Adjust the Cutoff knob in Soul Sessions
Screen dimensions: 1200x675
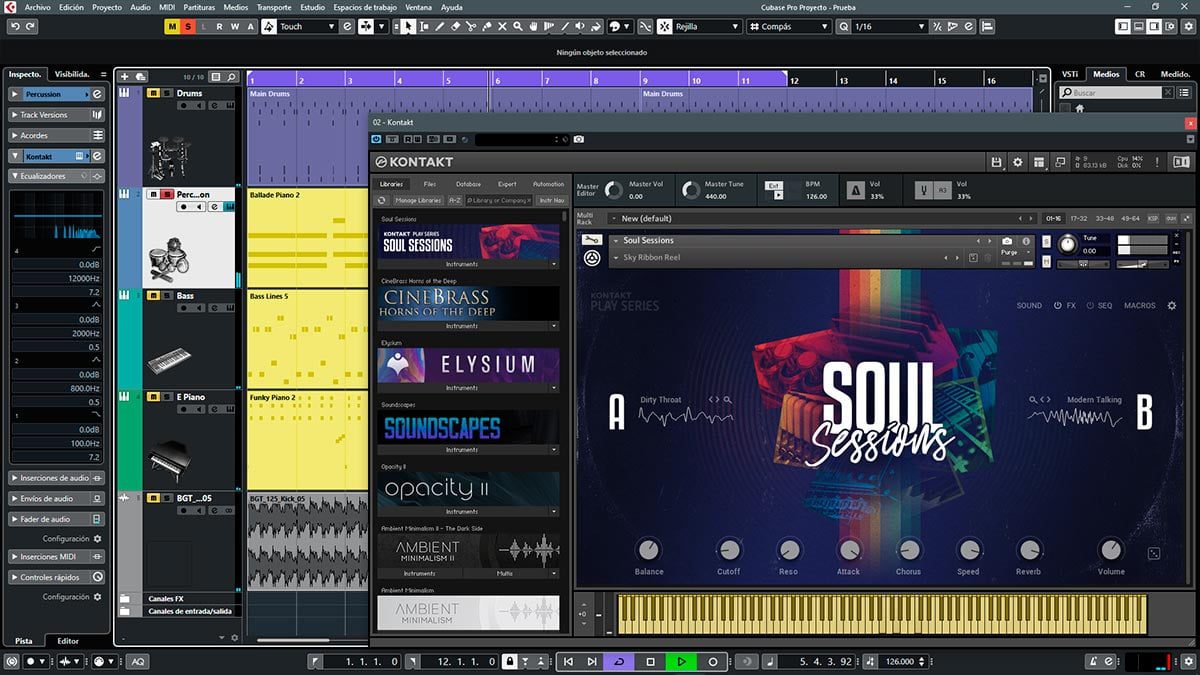[729, 549]
